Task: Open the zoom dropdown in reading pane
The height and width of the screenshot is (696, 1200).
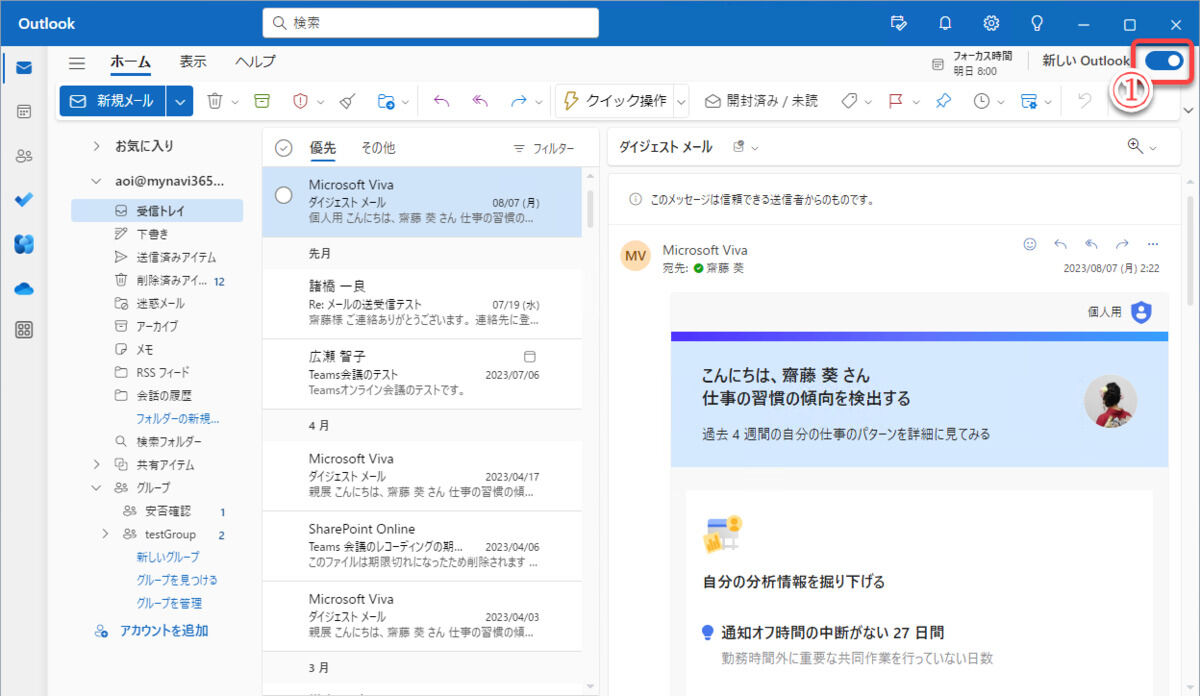Action: 1142,147
